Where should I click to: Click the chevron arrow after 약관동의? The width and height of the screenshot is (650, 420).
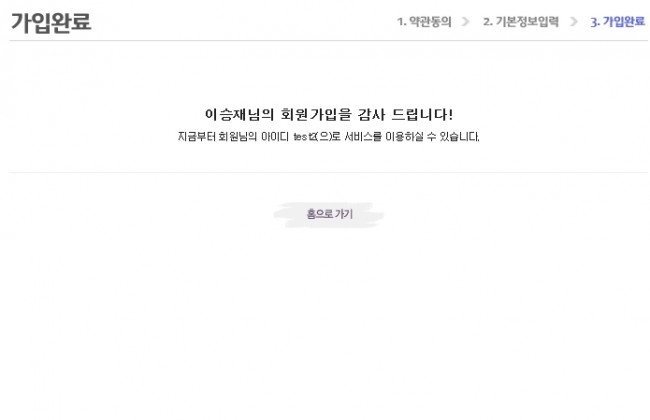tap(466, 21)
